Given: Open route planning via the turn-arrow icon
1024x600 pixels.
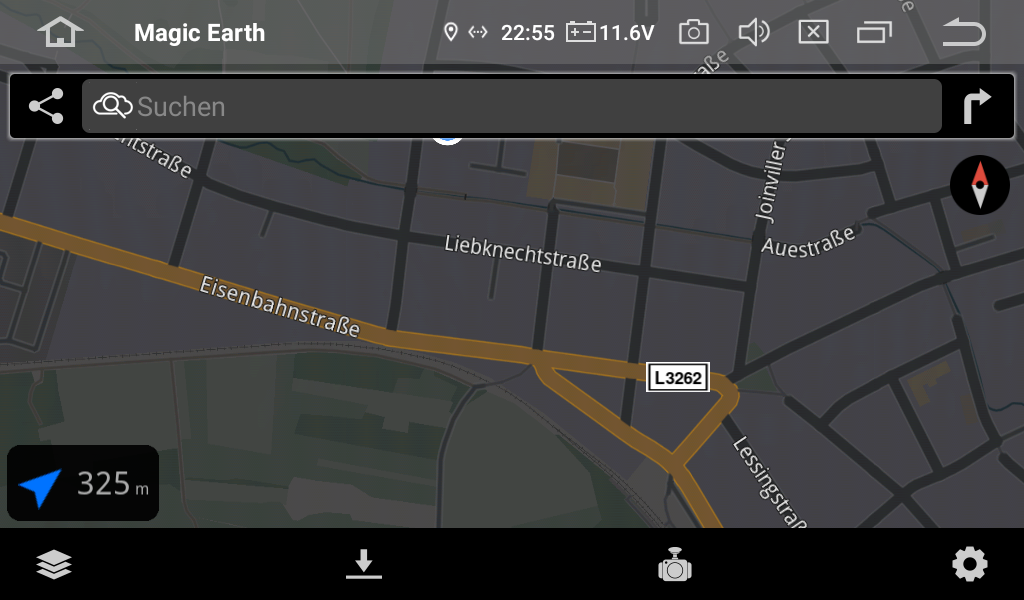Looking at the screenshot, I should pos(977,106).
